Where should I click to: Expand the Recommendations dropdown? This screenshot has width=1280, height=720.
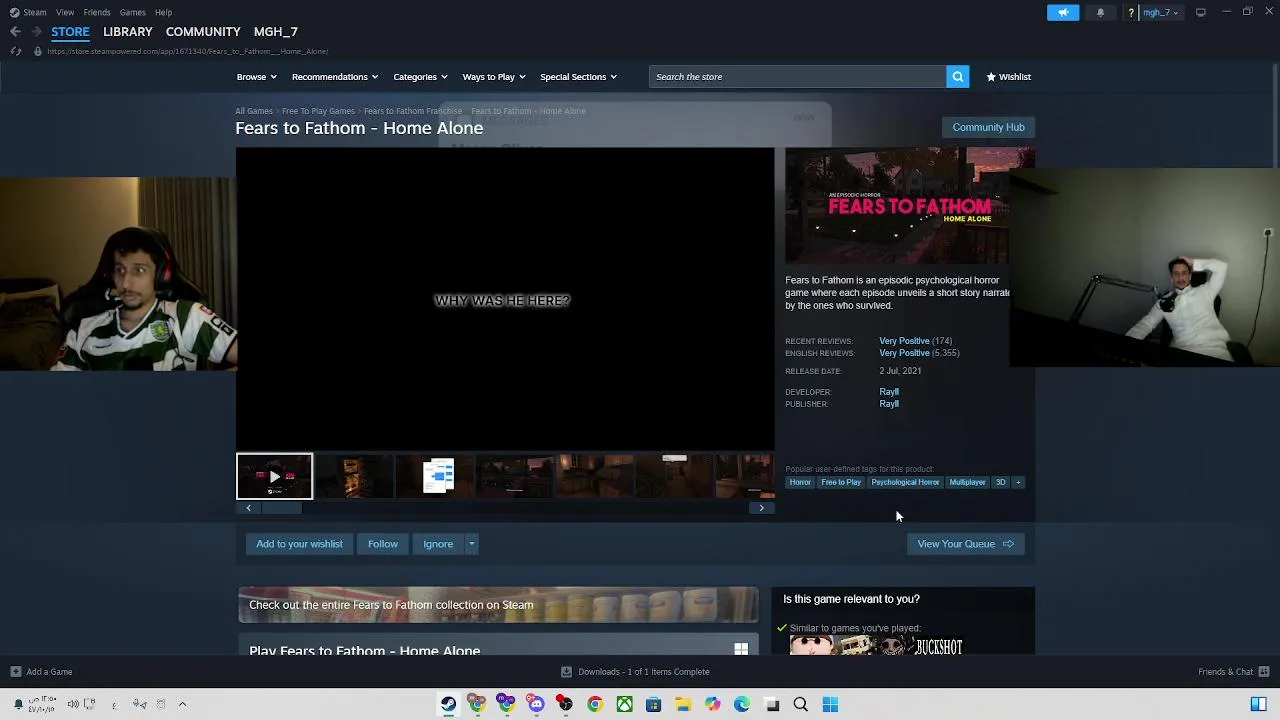pyautogui.click(x=334, y=77)
